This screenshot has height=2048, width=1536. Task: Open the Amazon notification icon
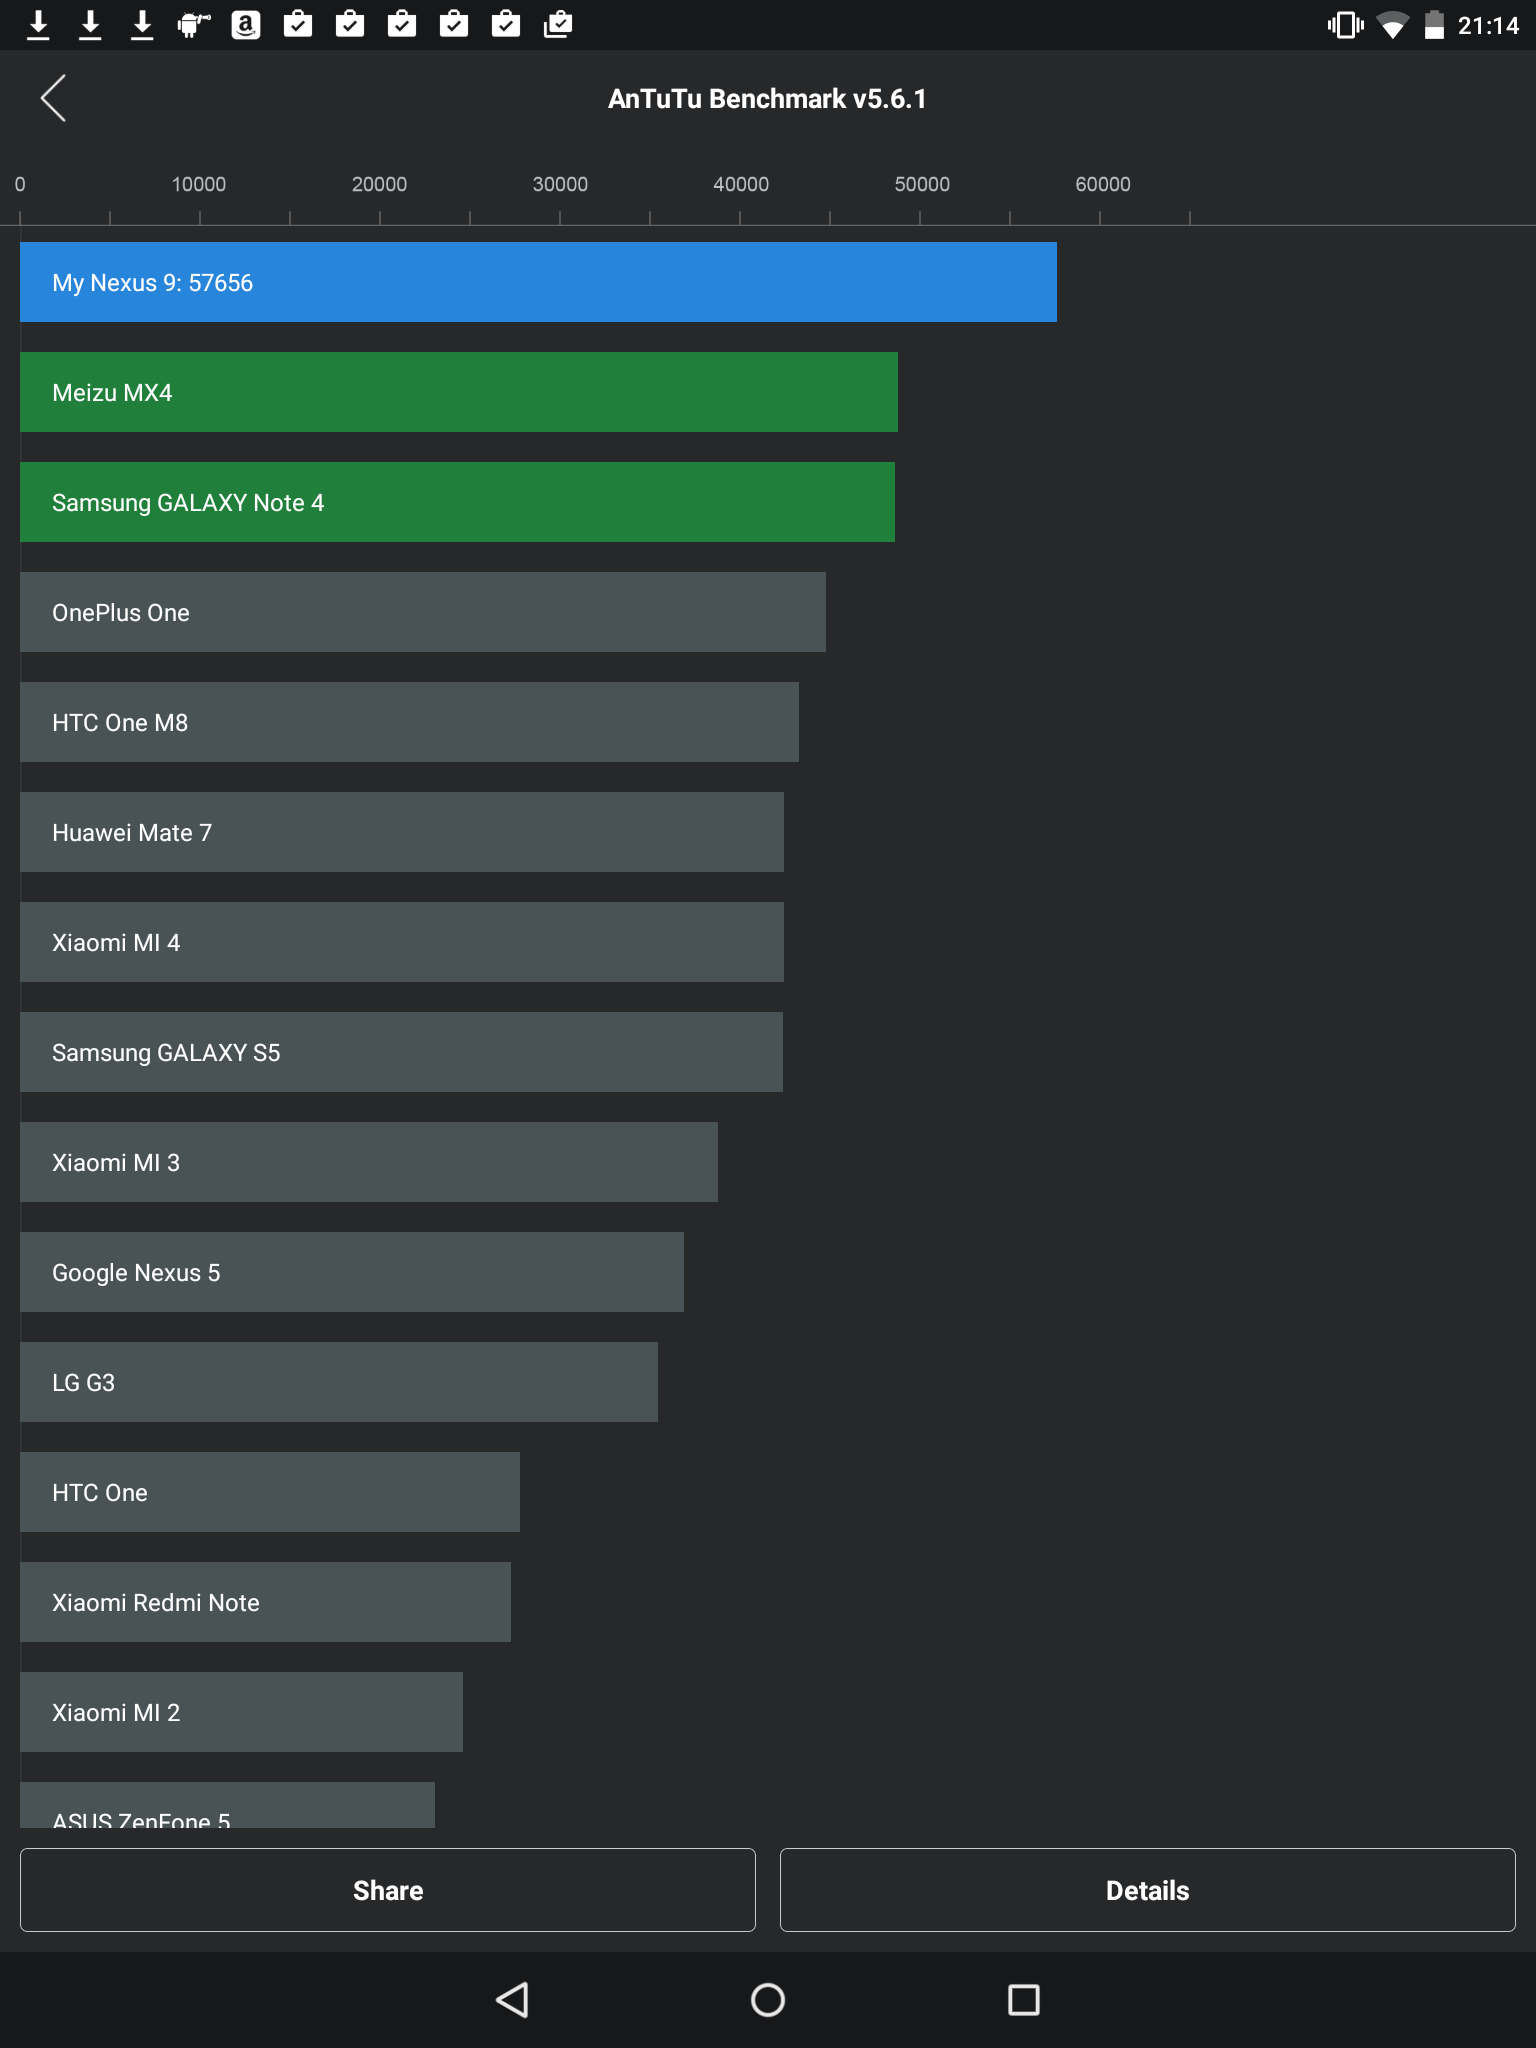(x=246, y=25)
